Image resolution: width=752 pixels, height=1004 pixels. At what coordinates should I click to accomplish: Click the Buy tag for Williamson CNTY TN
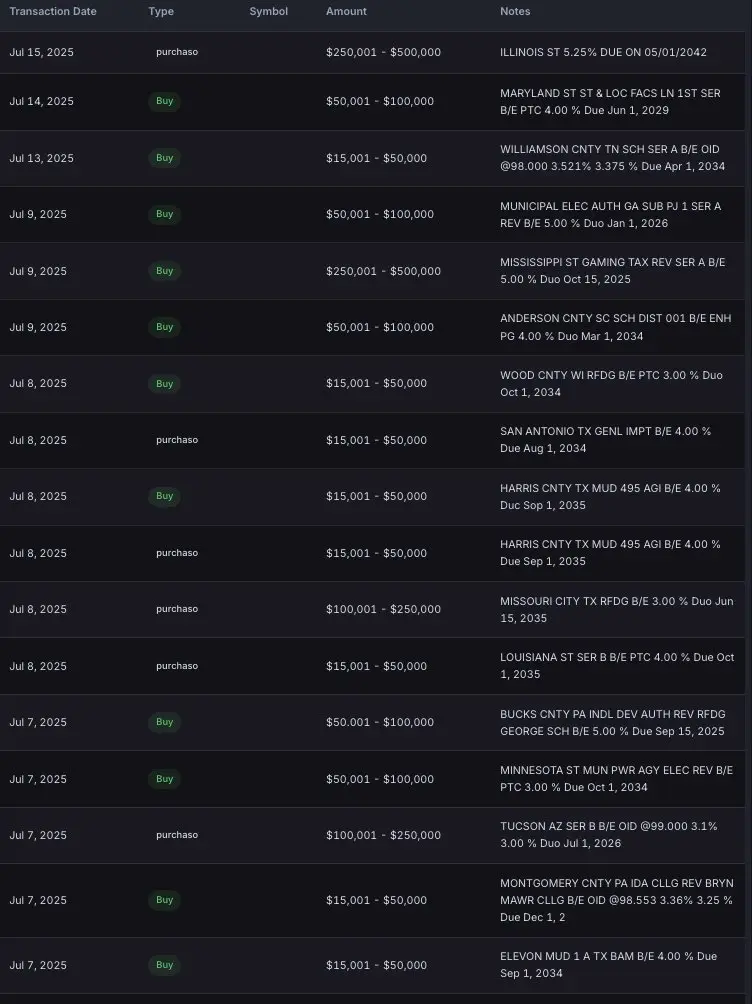165,158
